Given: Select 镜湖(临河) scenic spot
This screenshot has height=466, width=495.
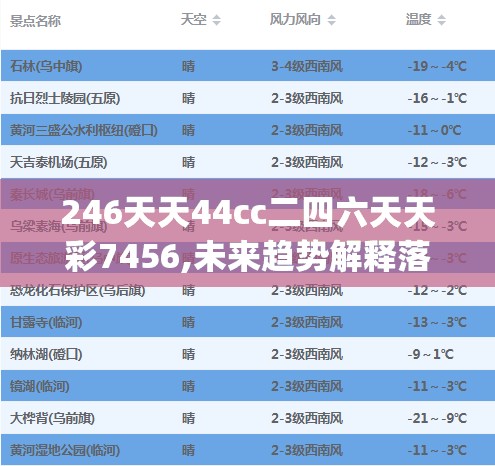Looking at the screenshot, I should tap(40, 386).
